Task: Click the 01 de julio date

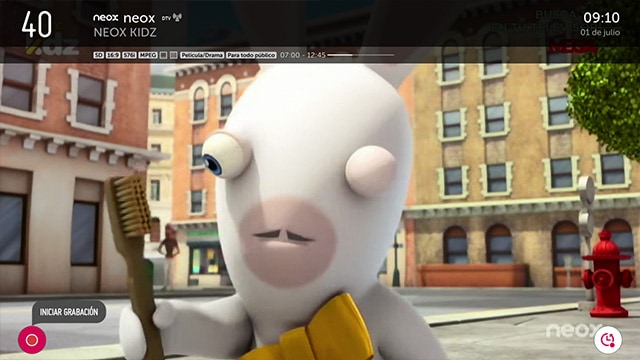Action: coord(600,32)
